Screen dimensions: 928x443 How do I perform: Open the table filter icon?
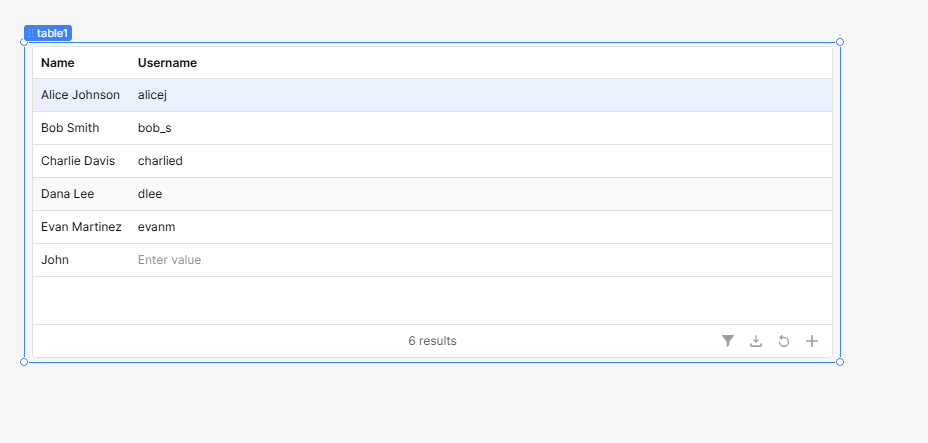[x=728, y=341]
